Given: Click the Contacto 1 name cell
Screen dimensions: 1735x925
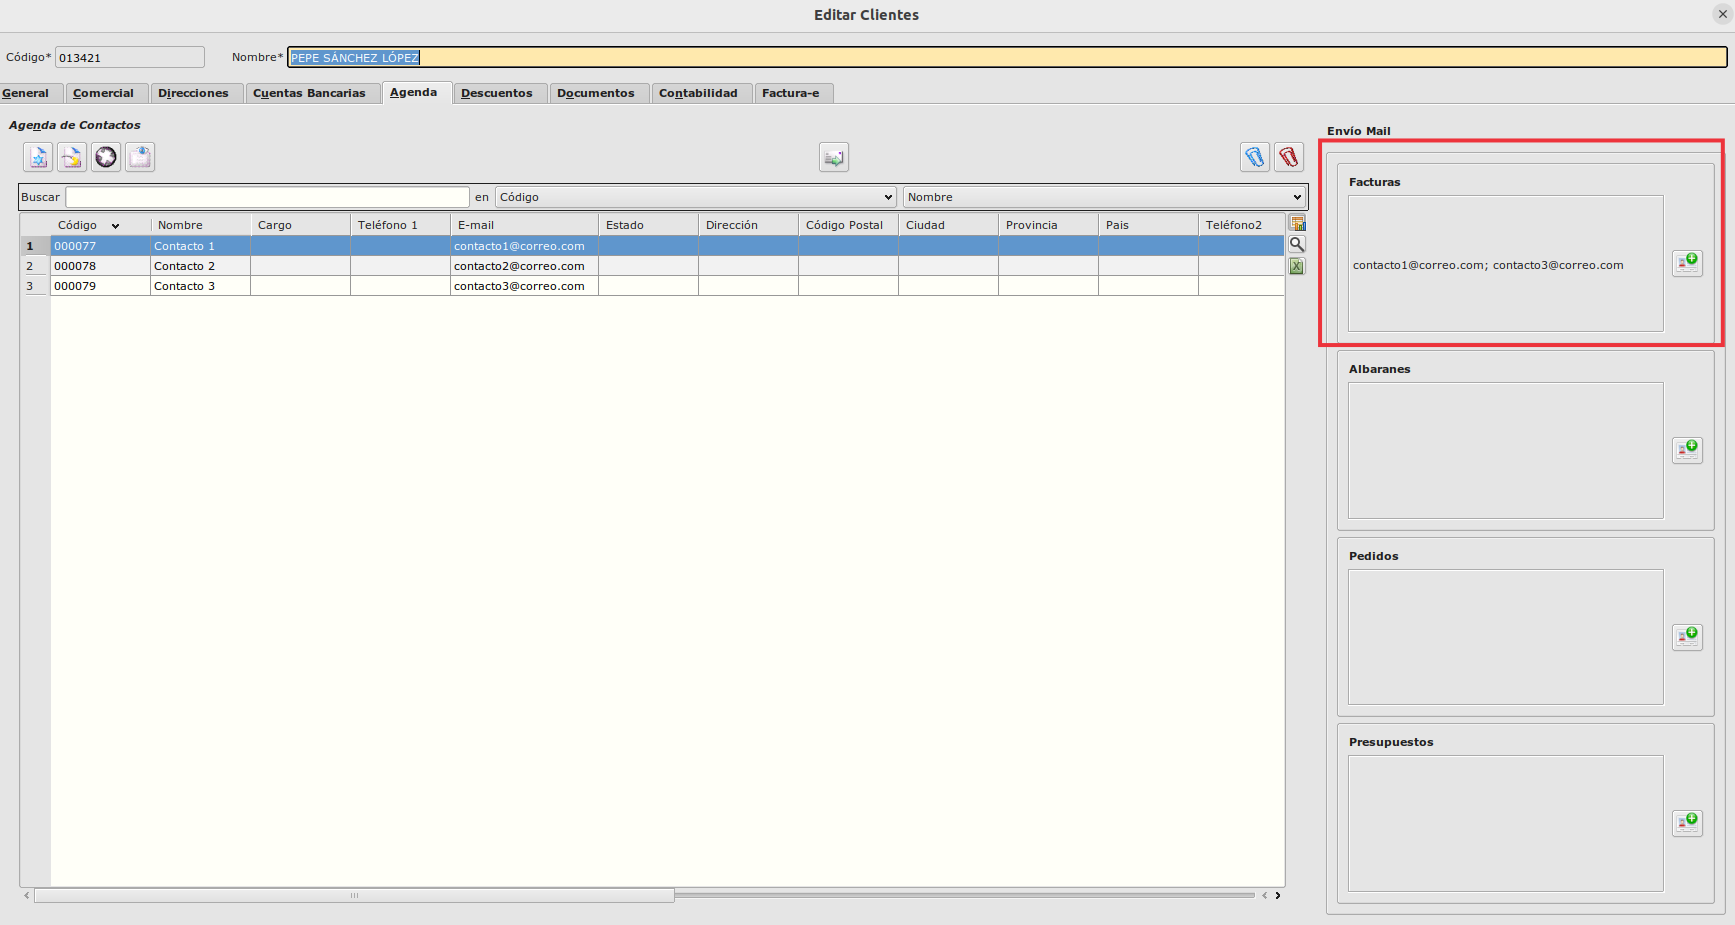Looking at the screenshot, I should pos(200,246).
